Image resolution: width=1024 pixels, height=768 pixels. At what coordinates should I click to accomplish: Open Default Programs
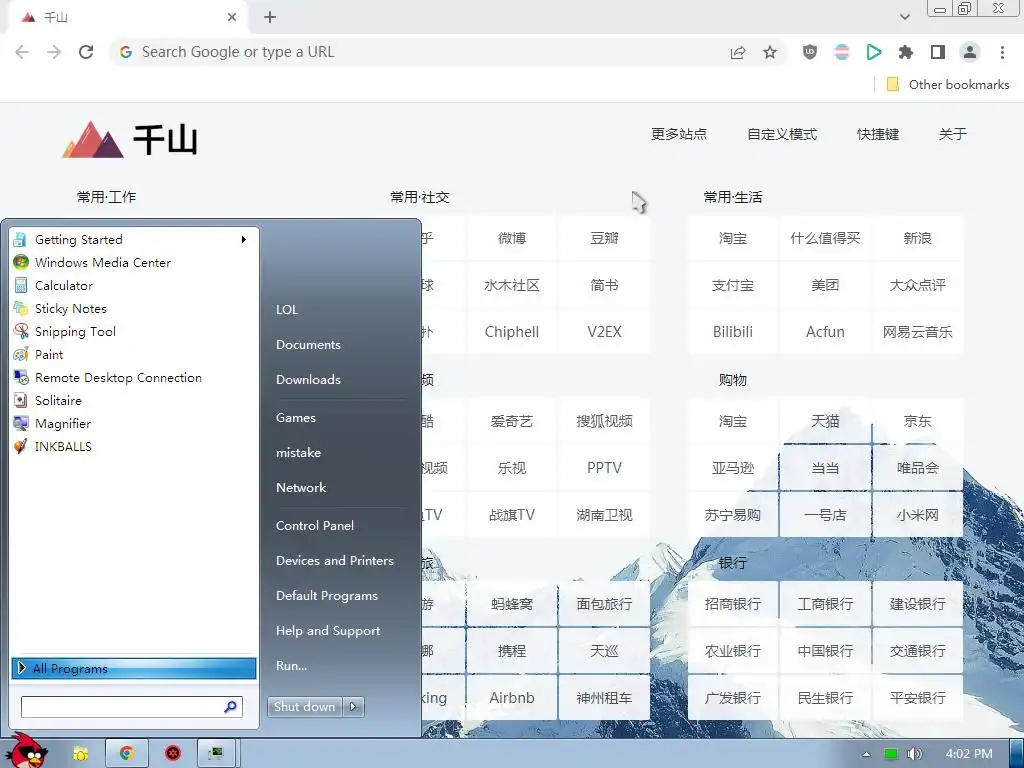pos(327,596)
